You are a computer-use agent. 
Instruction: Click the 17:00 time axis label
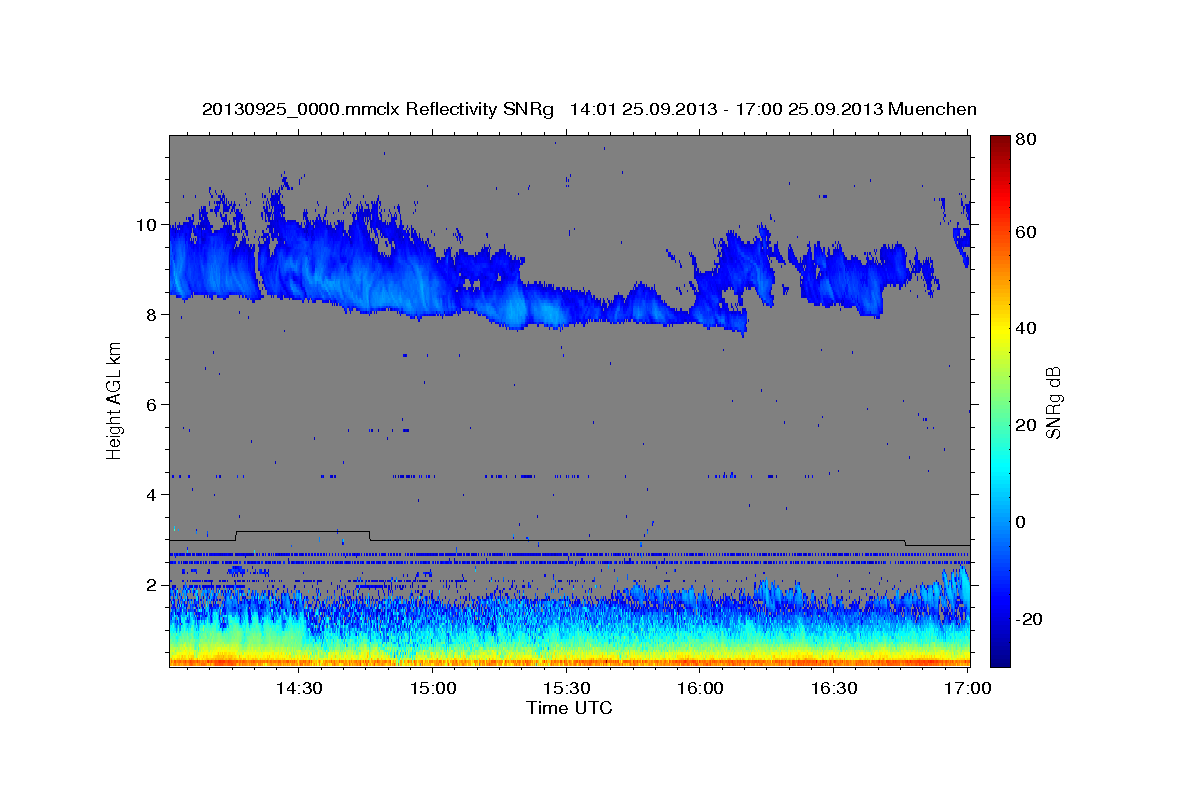click(968, 689)
